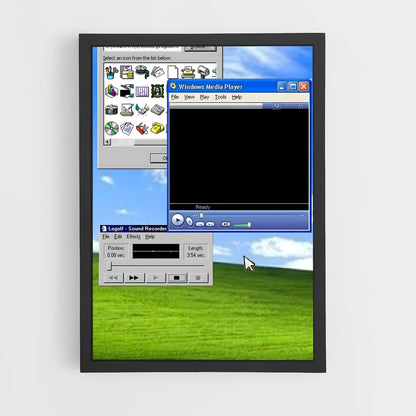416x416 pixels.
Task: Minimize the Windows Media Player window
Action: (282, 87)
